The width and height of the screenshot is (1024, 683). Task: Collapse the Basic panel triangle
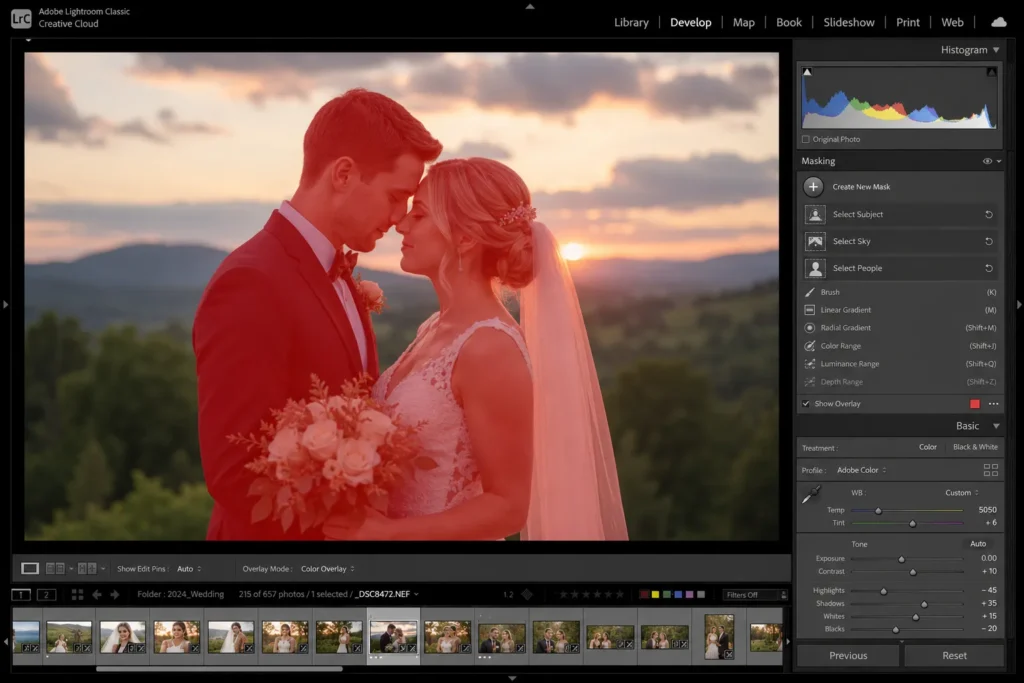tap(996, 426)
